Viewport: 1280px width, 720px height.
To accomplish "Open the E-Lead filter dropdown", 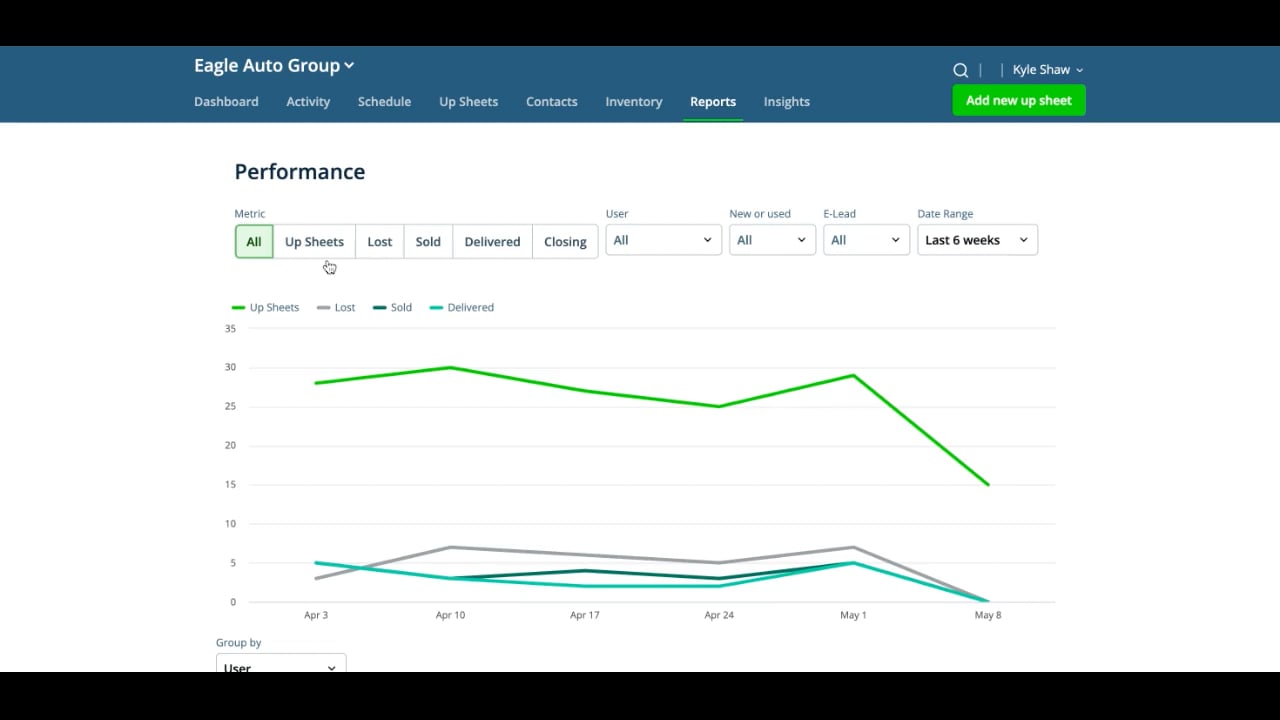I will pos(866,240).
